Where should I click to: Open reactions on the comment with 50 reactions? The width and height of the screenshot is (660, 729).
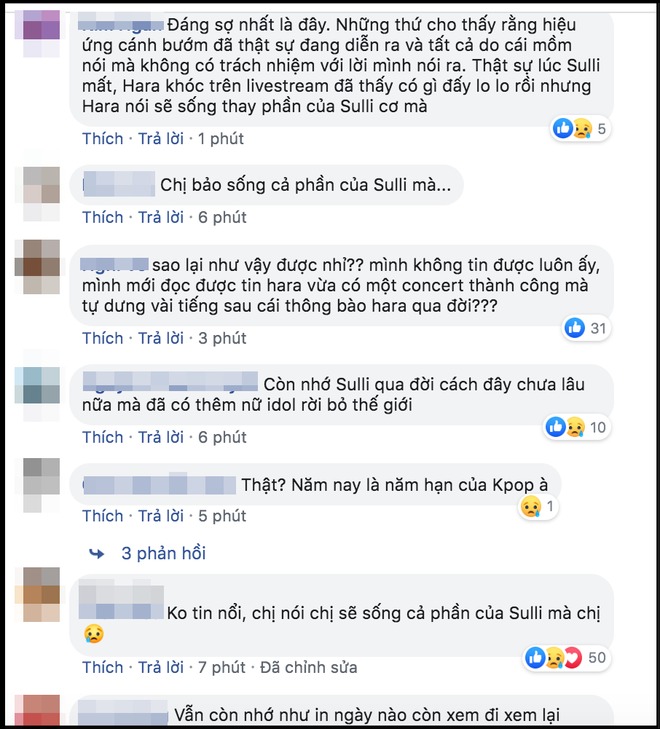coord(566,658)
